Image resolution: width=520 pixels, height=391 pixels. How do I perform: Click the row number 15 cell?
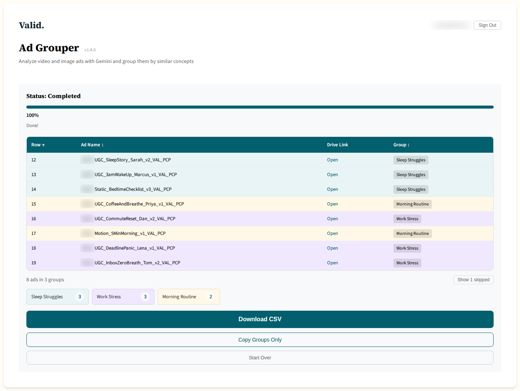click(34, 204)
